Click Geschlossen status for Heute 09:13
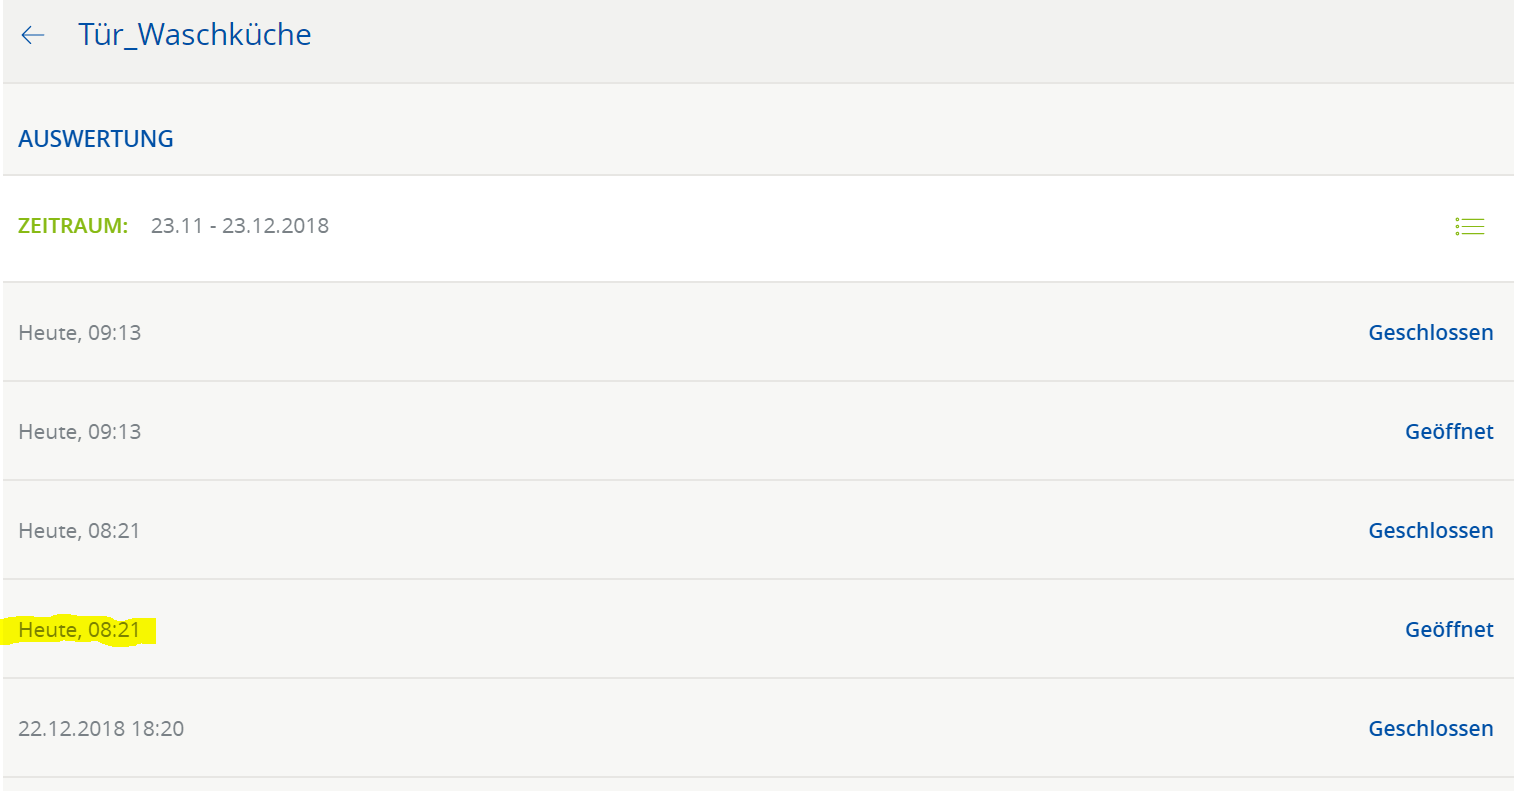This screenshot has width=1514, height=791. (1431, 333)
